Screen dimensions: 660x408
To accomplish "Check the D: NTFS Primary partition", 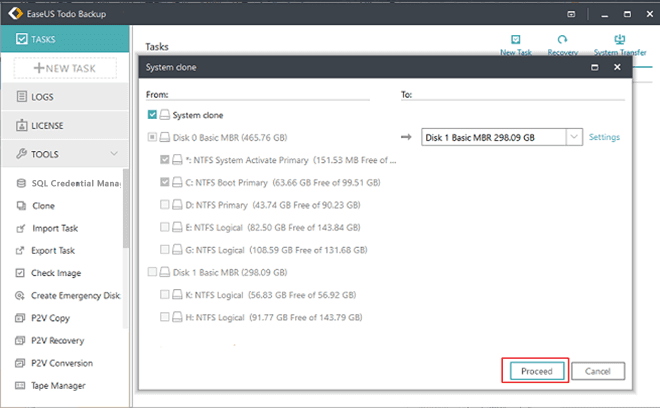I will (165, 205).
